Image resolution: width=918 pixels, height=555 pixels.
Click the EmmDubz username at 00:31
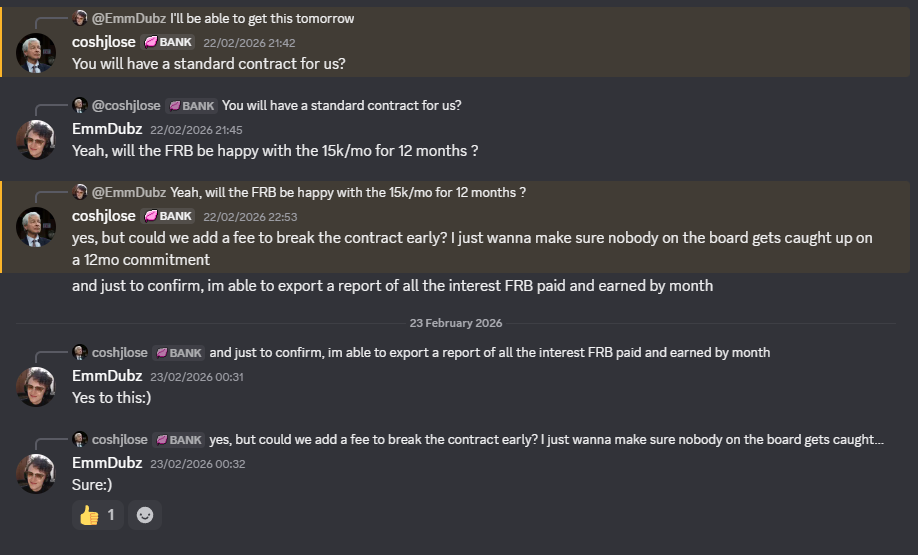pyautogui.click(x=107, y=376)
